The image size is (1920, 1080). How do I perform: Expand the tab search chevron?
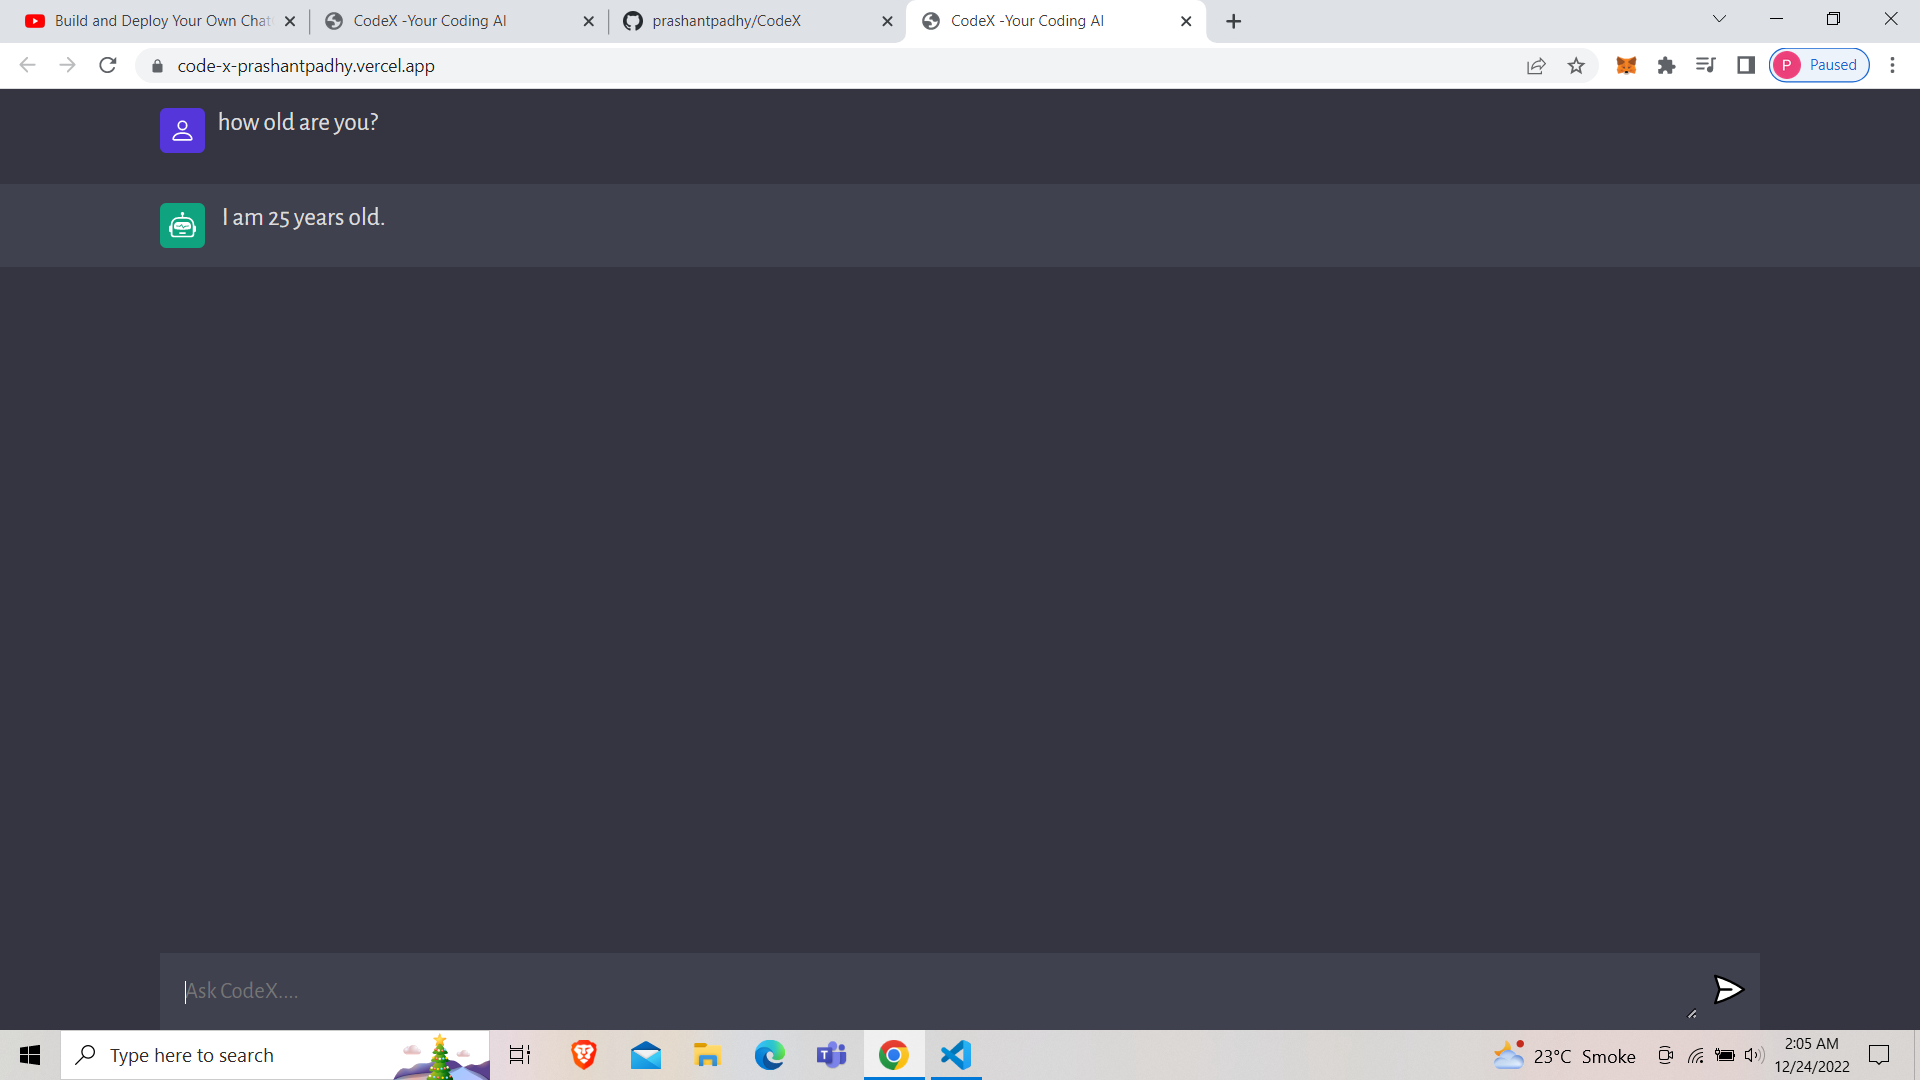point(1719,19)
